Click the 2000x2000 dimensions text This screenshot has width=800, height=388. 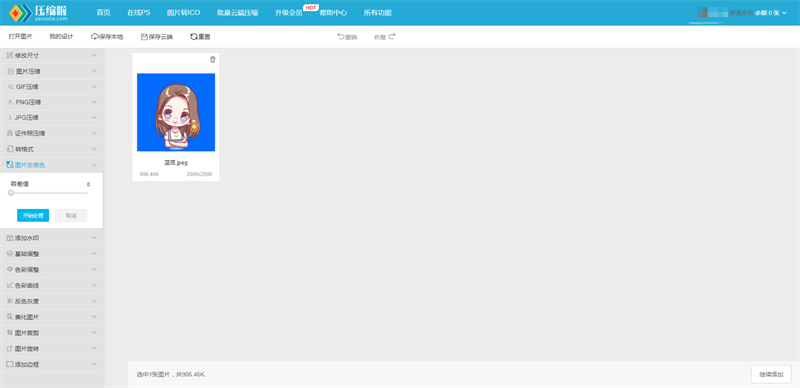(x=199, y=174)
